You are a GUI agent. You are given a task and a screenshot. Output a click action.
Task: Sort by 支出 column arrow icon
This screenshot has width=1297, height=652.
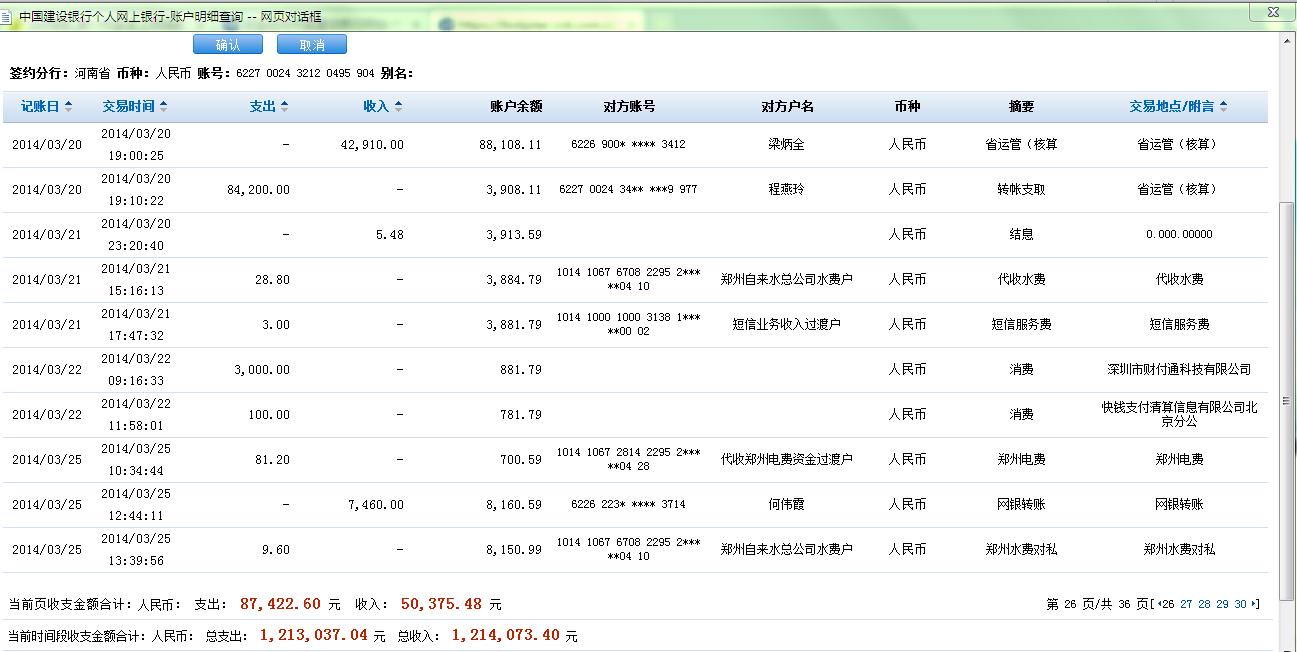click(x=284, y=107)
